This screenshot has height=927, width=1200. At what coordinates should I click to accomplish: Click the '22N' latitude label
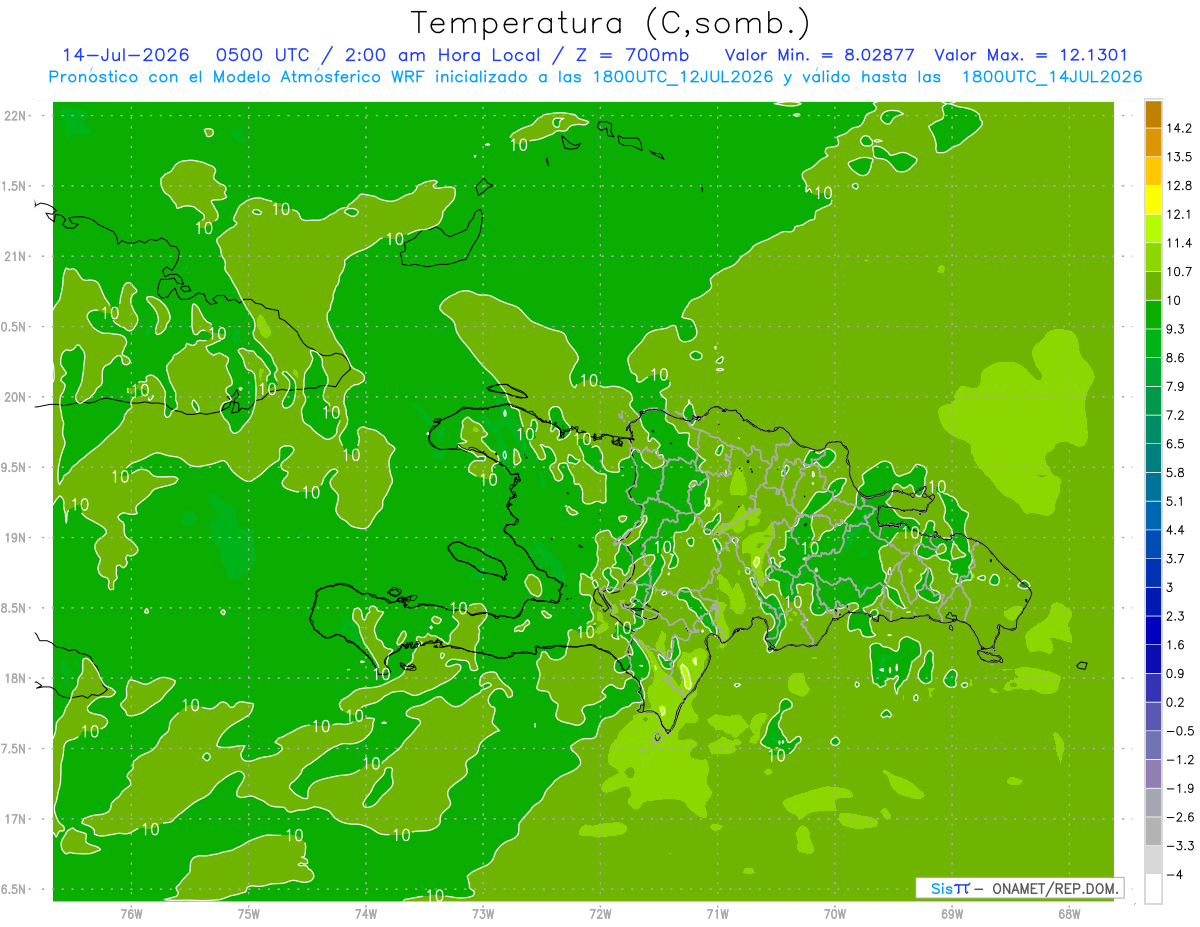(x=16, y=116)
